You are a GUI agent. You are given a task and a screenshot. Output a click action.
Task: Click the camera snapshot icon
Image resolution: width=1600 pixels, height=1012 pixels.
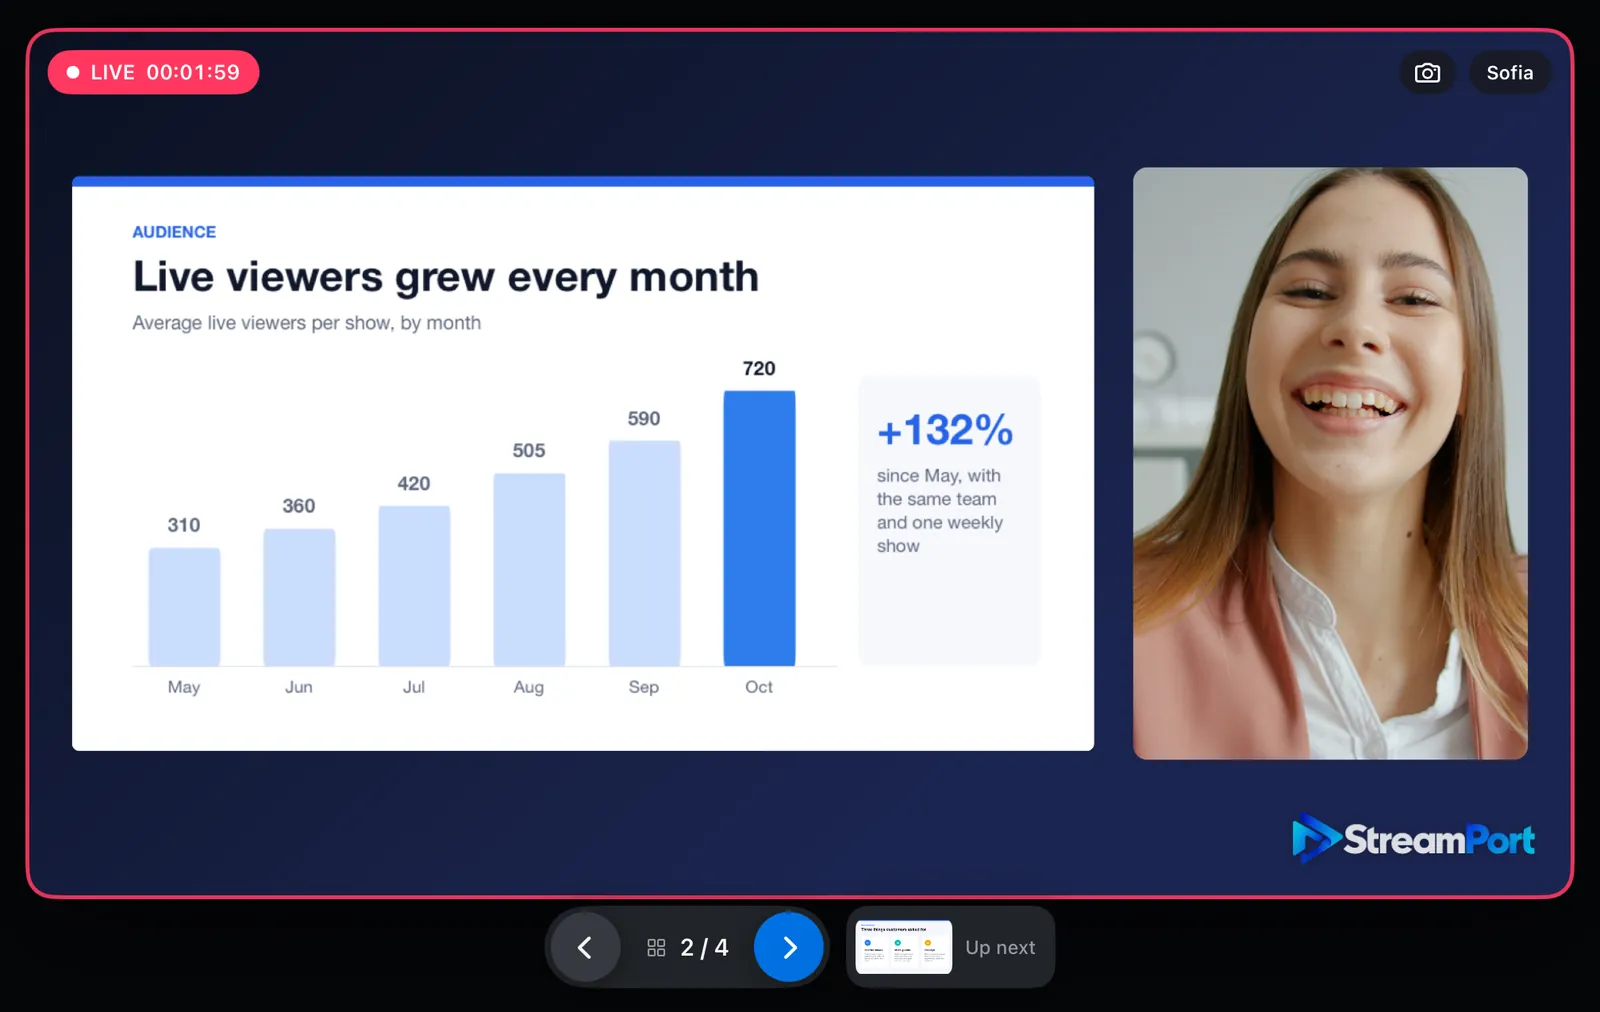click(x=1427, y=73)
